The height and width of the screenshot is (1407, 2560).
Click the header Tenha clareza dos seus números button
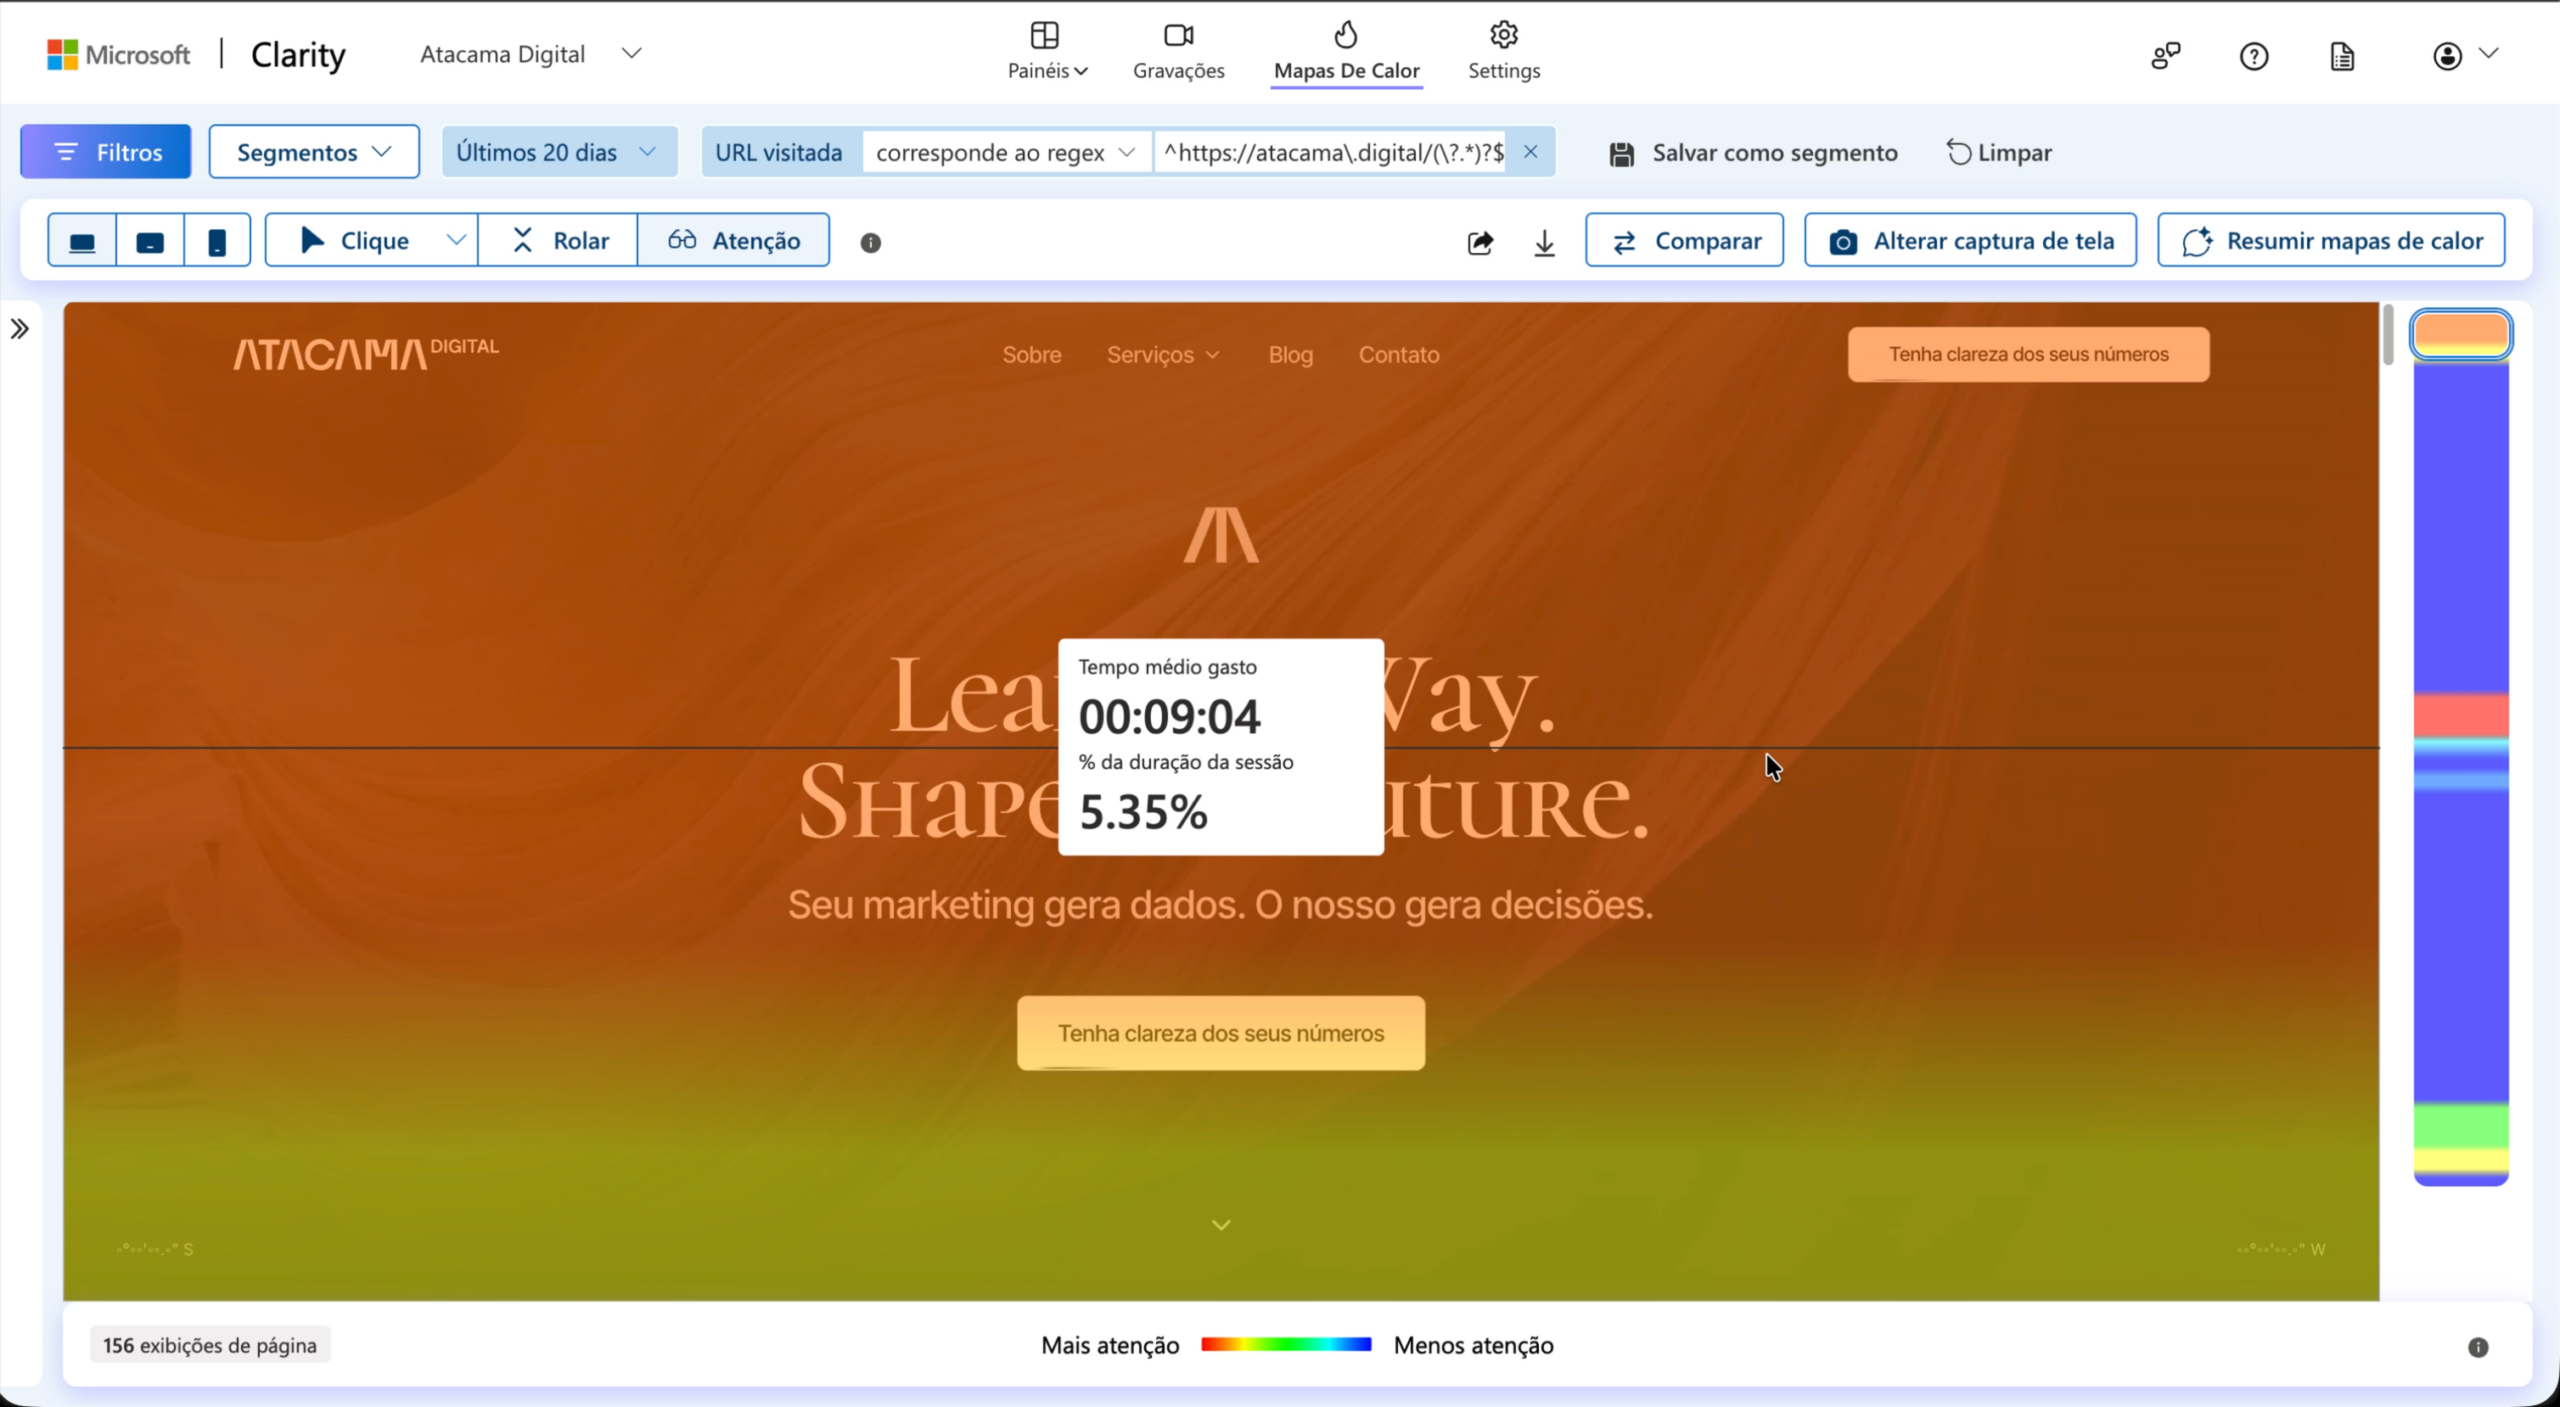(x=2029, y=354)
